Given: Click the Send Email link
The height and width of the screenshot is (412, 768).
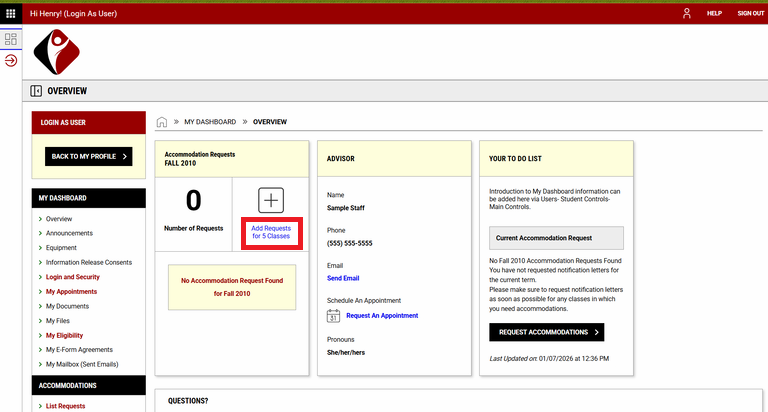Looking at the screenshot, I should coord(343,278).
